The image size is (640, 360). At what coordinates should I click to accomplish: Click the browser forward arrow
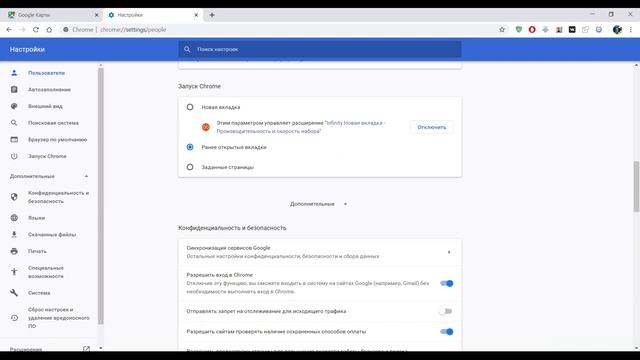tap(22, 29)
